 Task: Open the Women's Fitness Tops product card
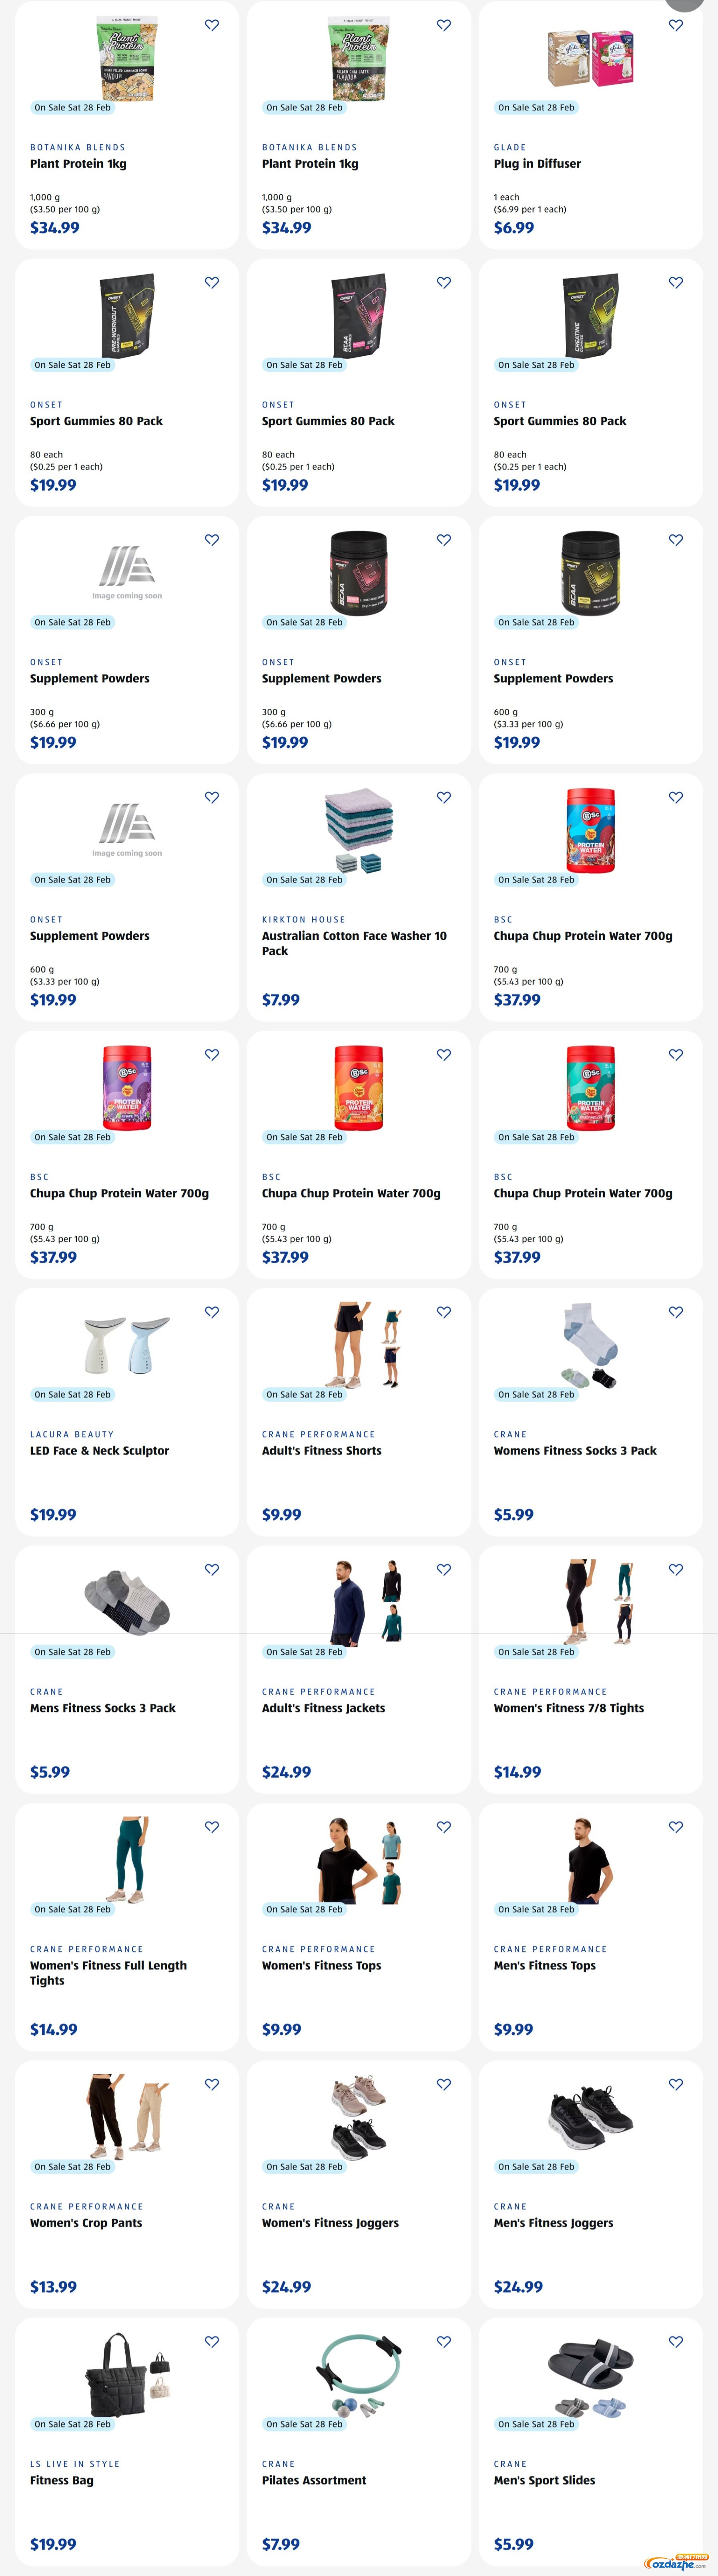[x=359, y=1926]
